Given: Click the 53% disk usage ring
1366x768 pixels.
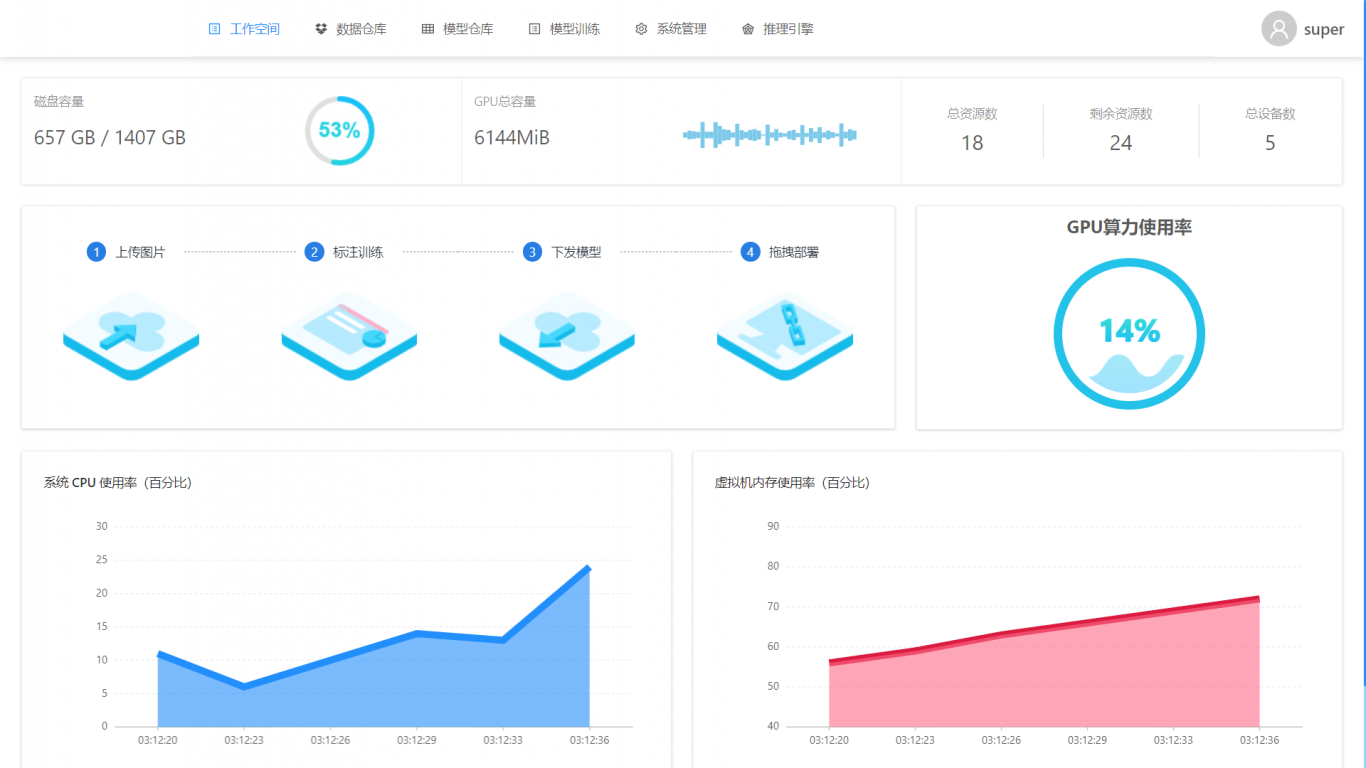Looking at the screenshot, I should [x=340, y=131].
